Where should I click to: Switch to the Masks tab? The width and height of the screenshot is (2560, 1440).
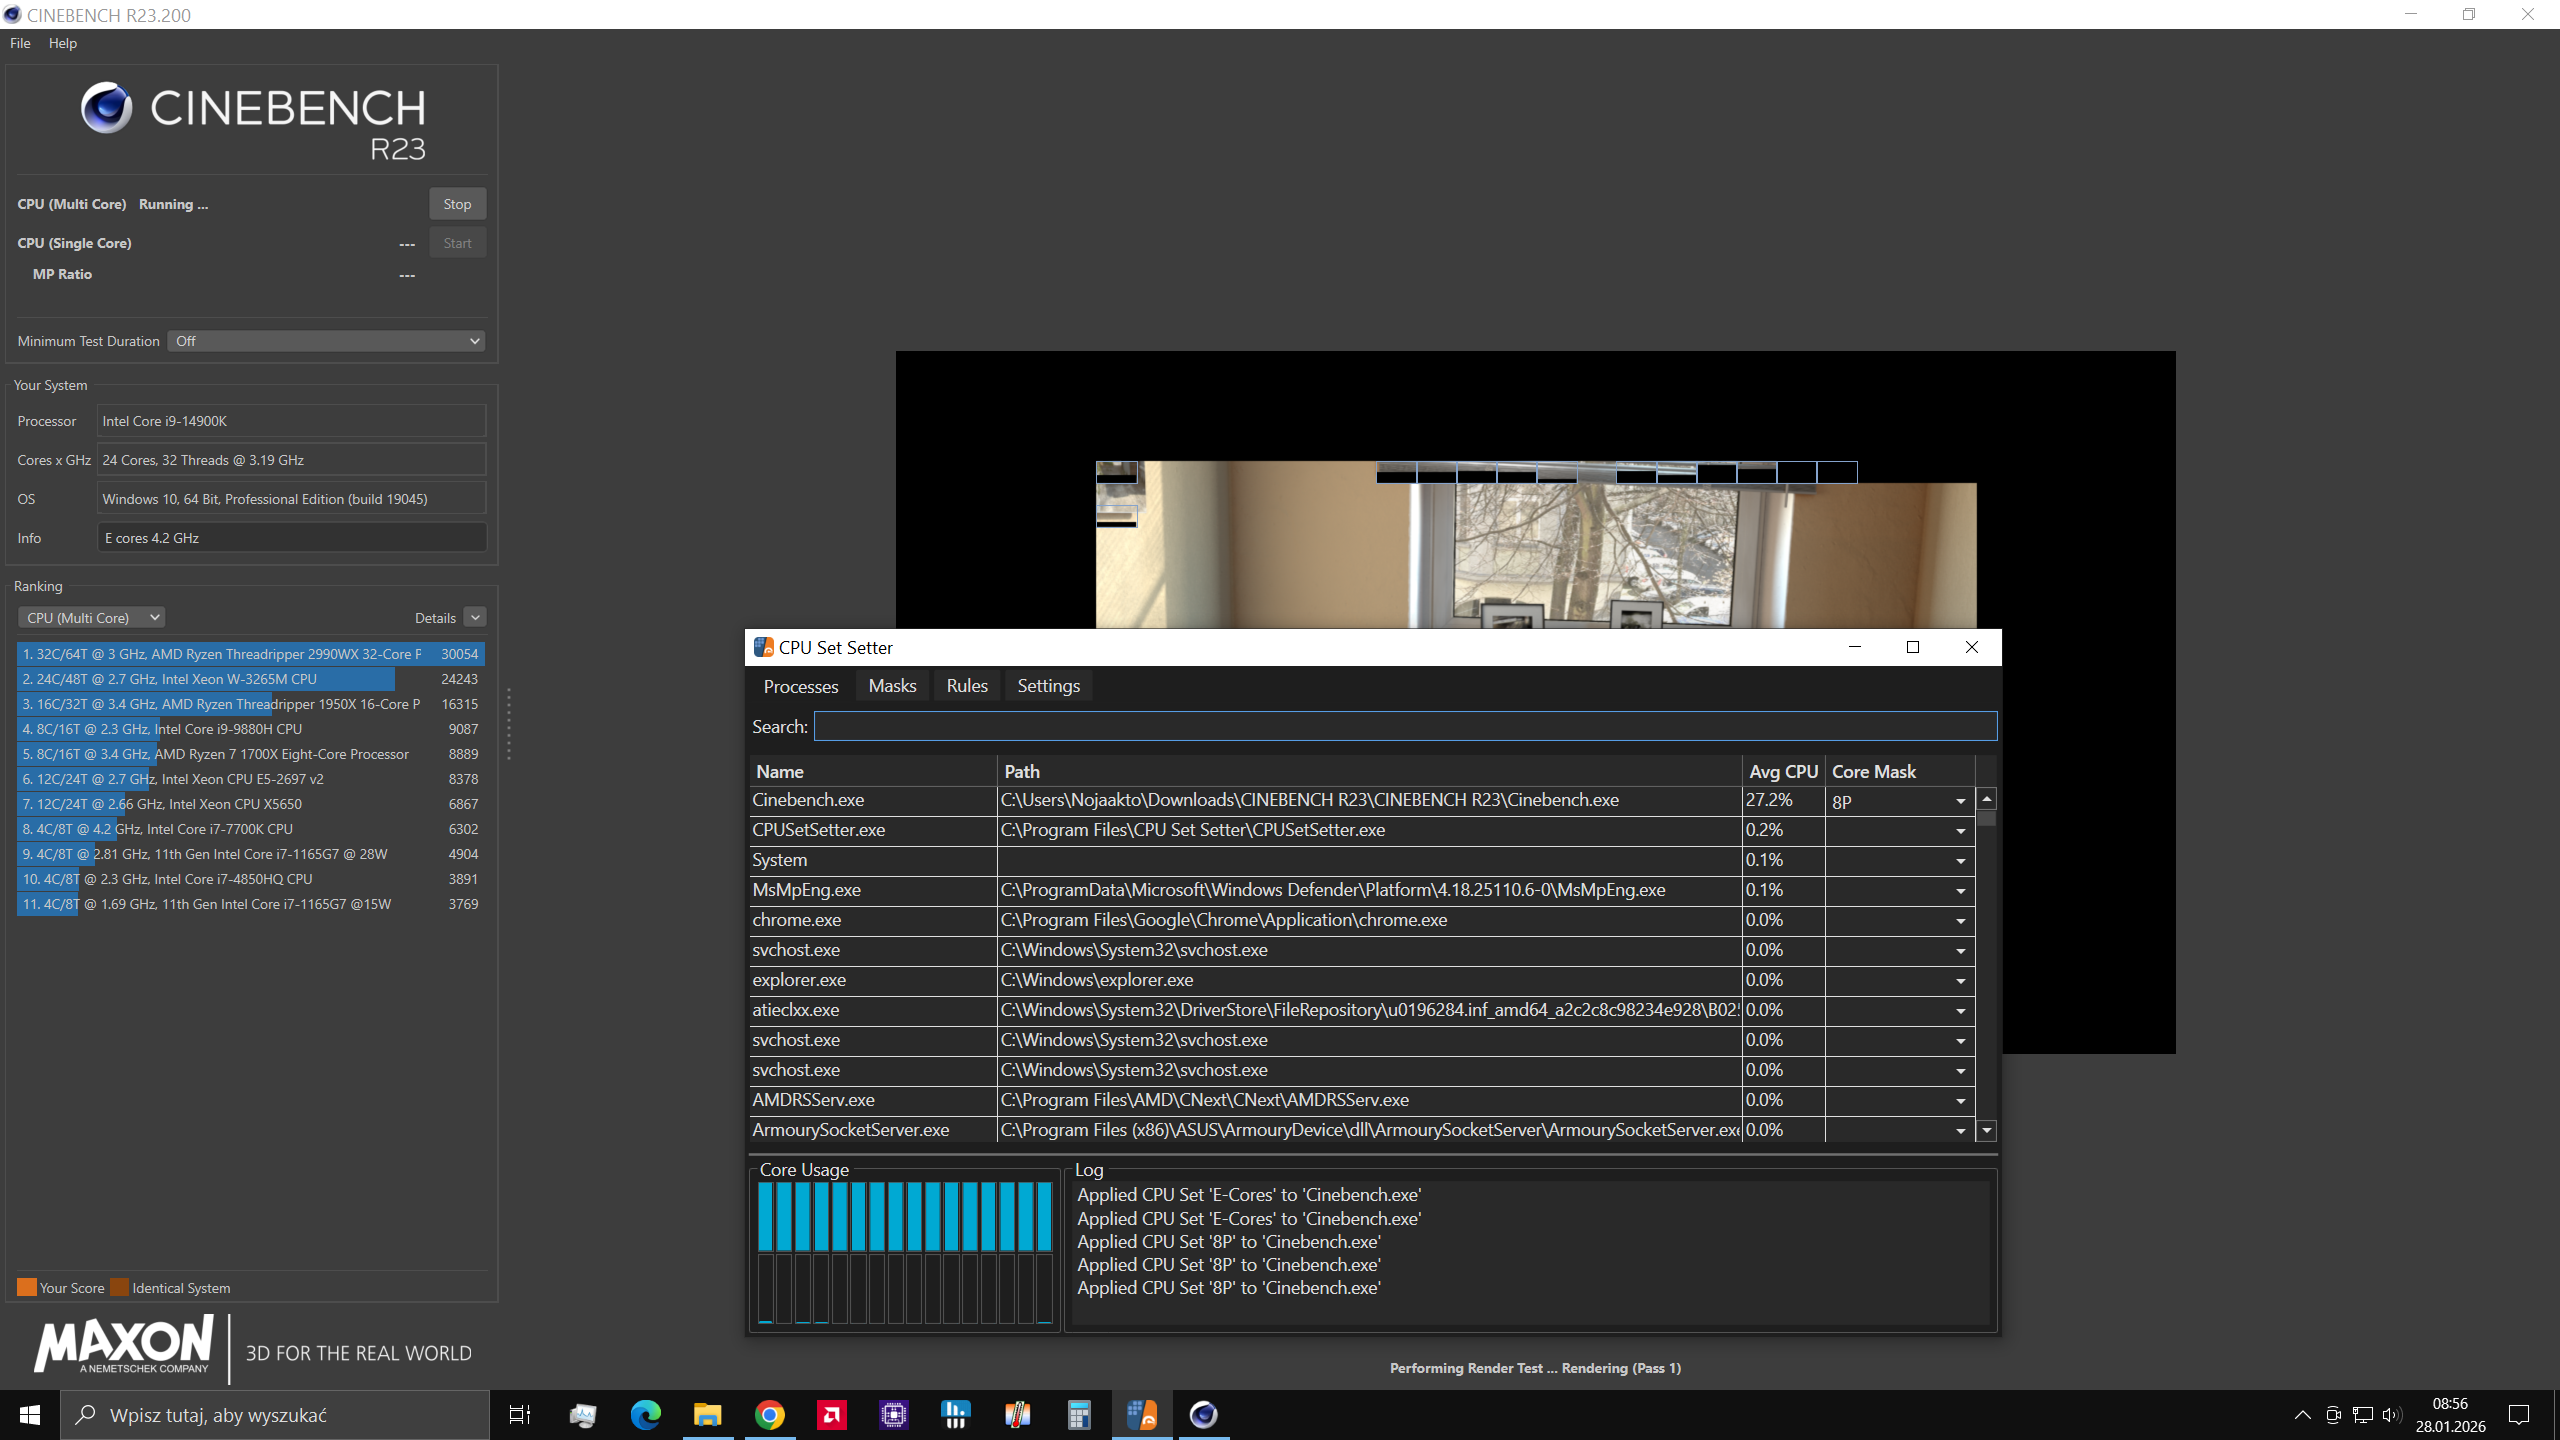point(892,686)
